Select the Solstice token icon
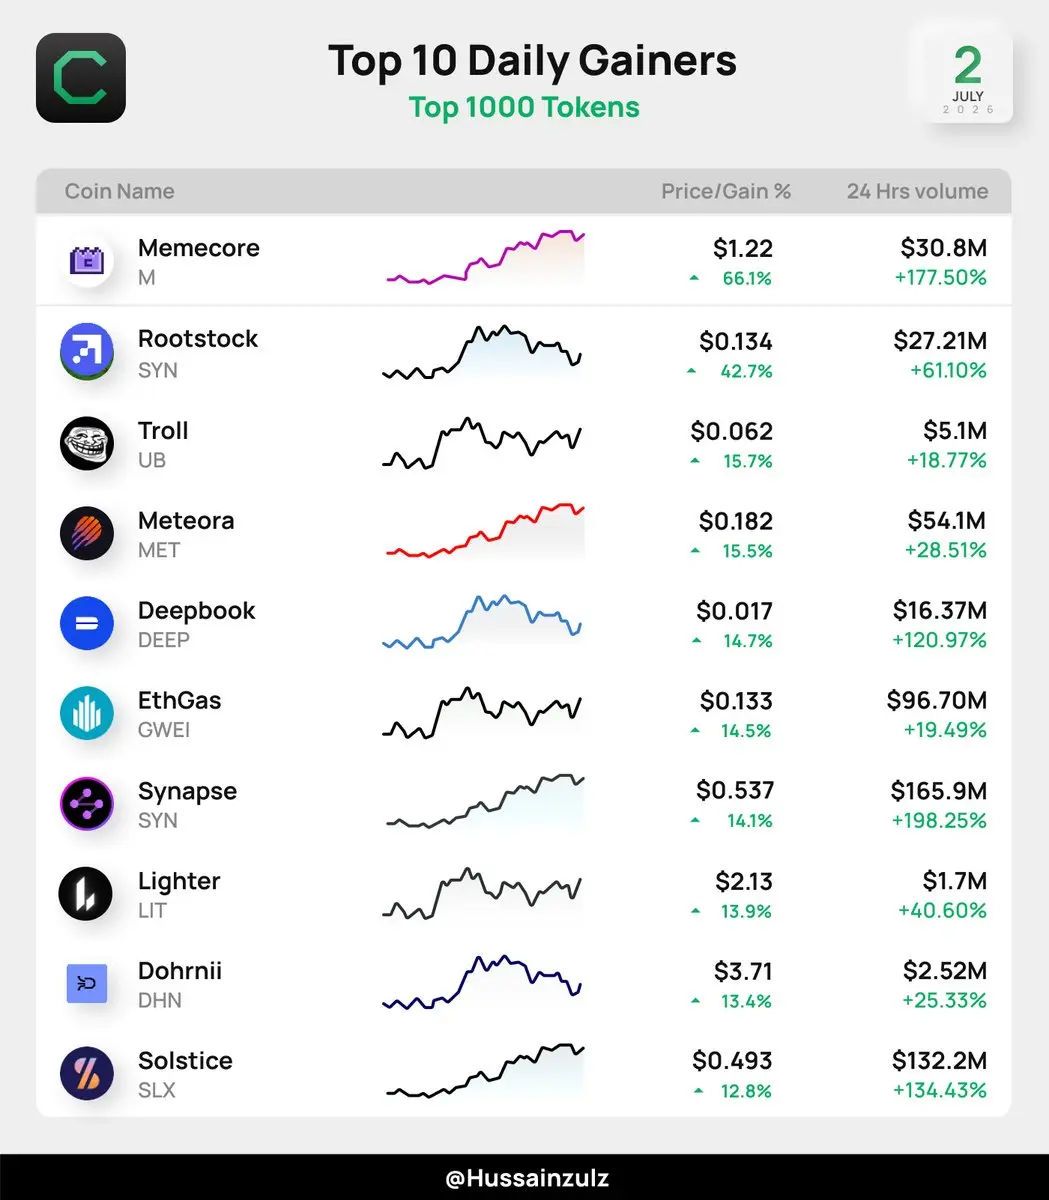 (87, 1073)
